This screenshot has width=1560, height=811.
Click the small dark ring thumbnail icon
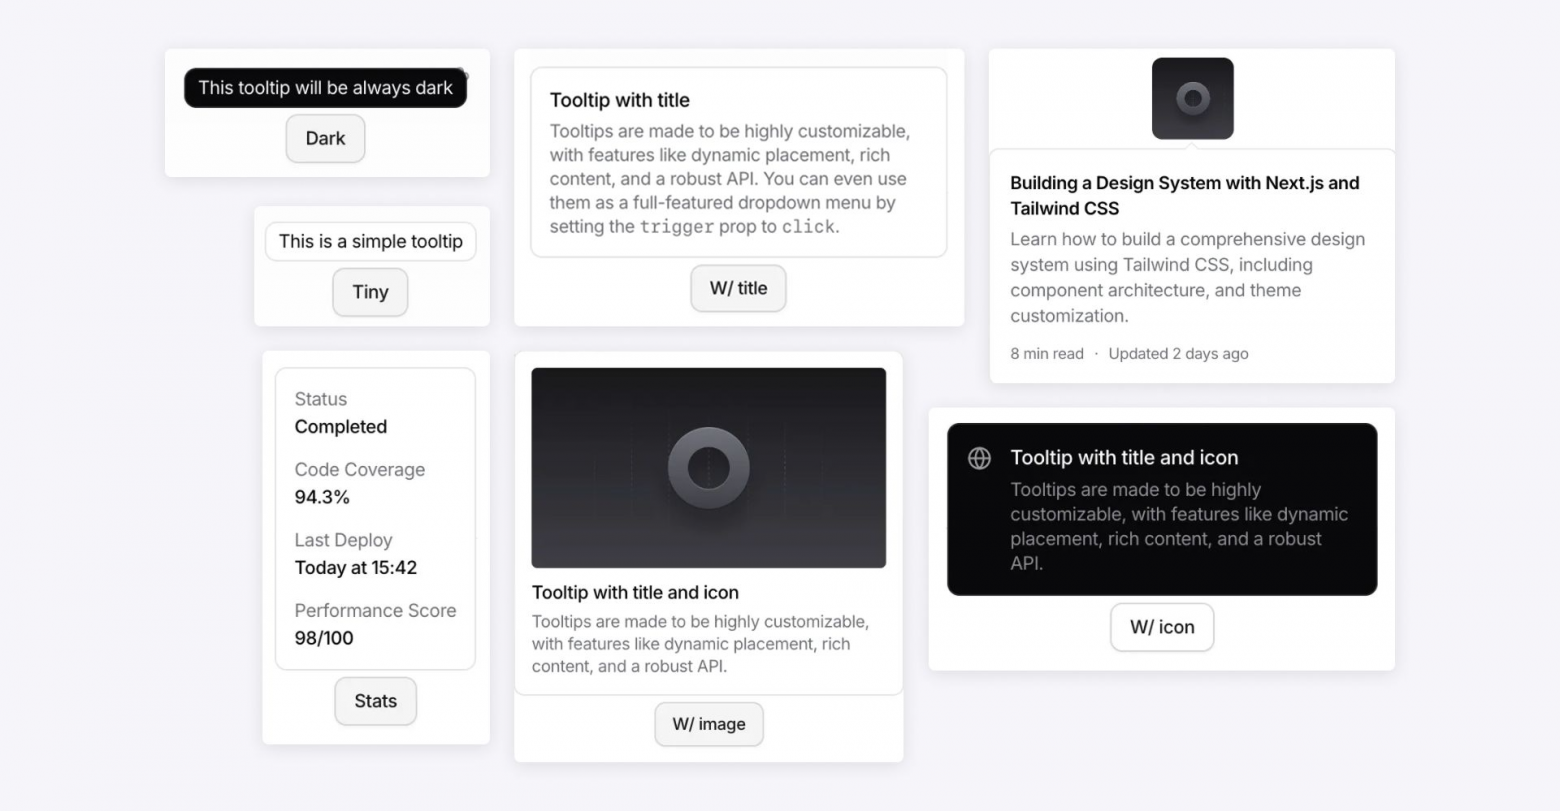(x=1192, y=98)
